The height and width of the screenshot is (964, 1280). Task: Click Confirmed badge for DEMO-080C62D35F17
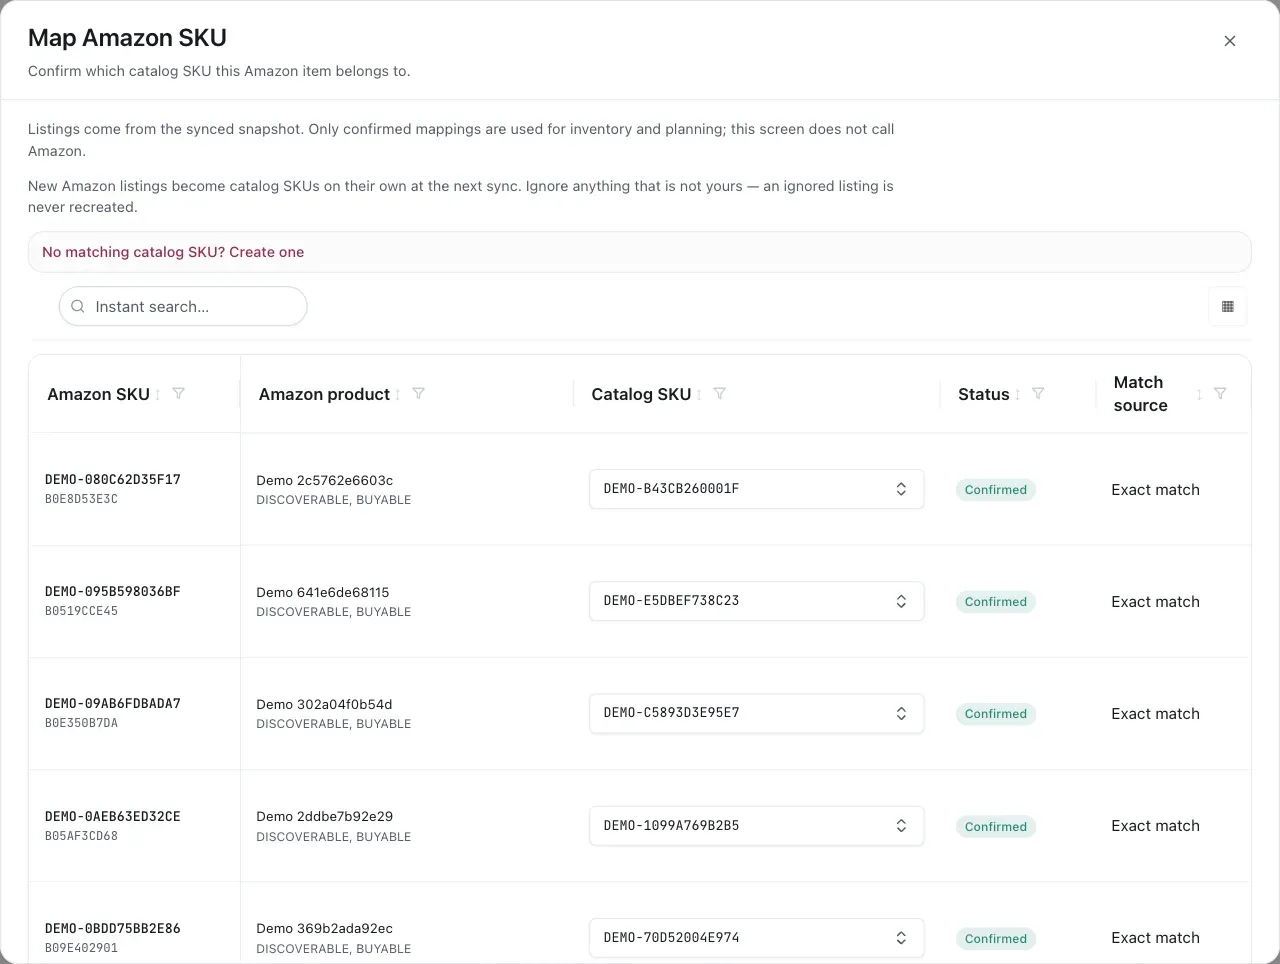tap(996, 490)
